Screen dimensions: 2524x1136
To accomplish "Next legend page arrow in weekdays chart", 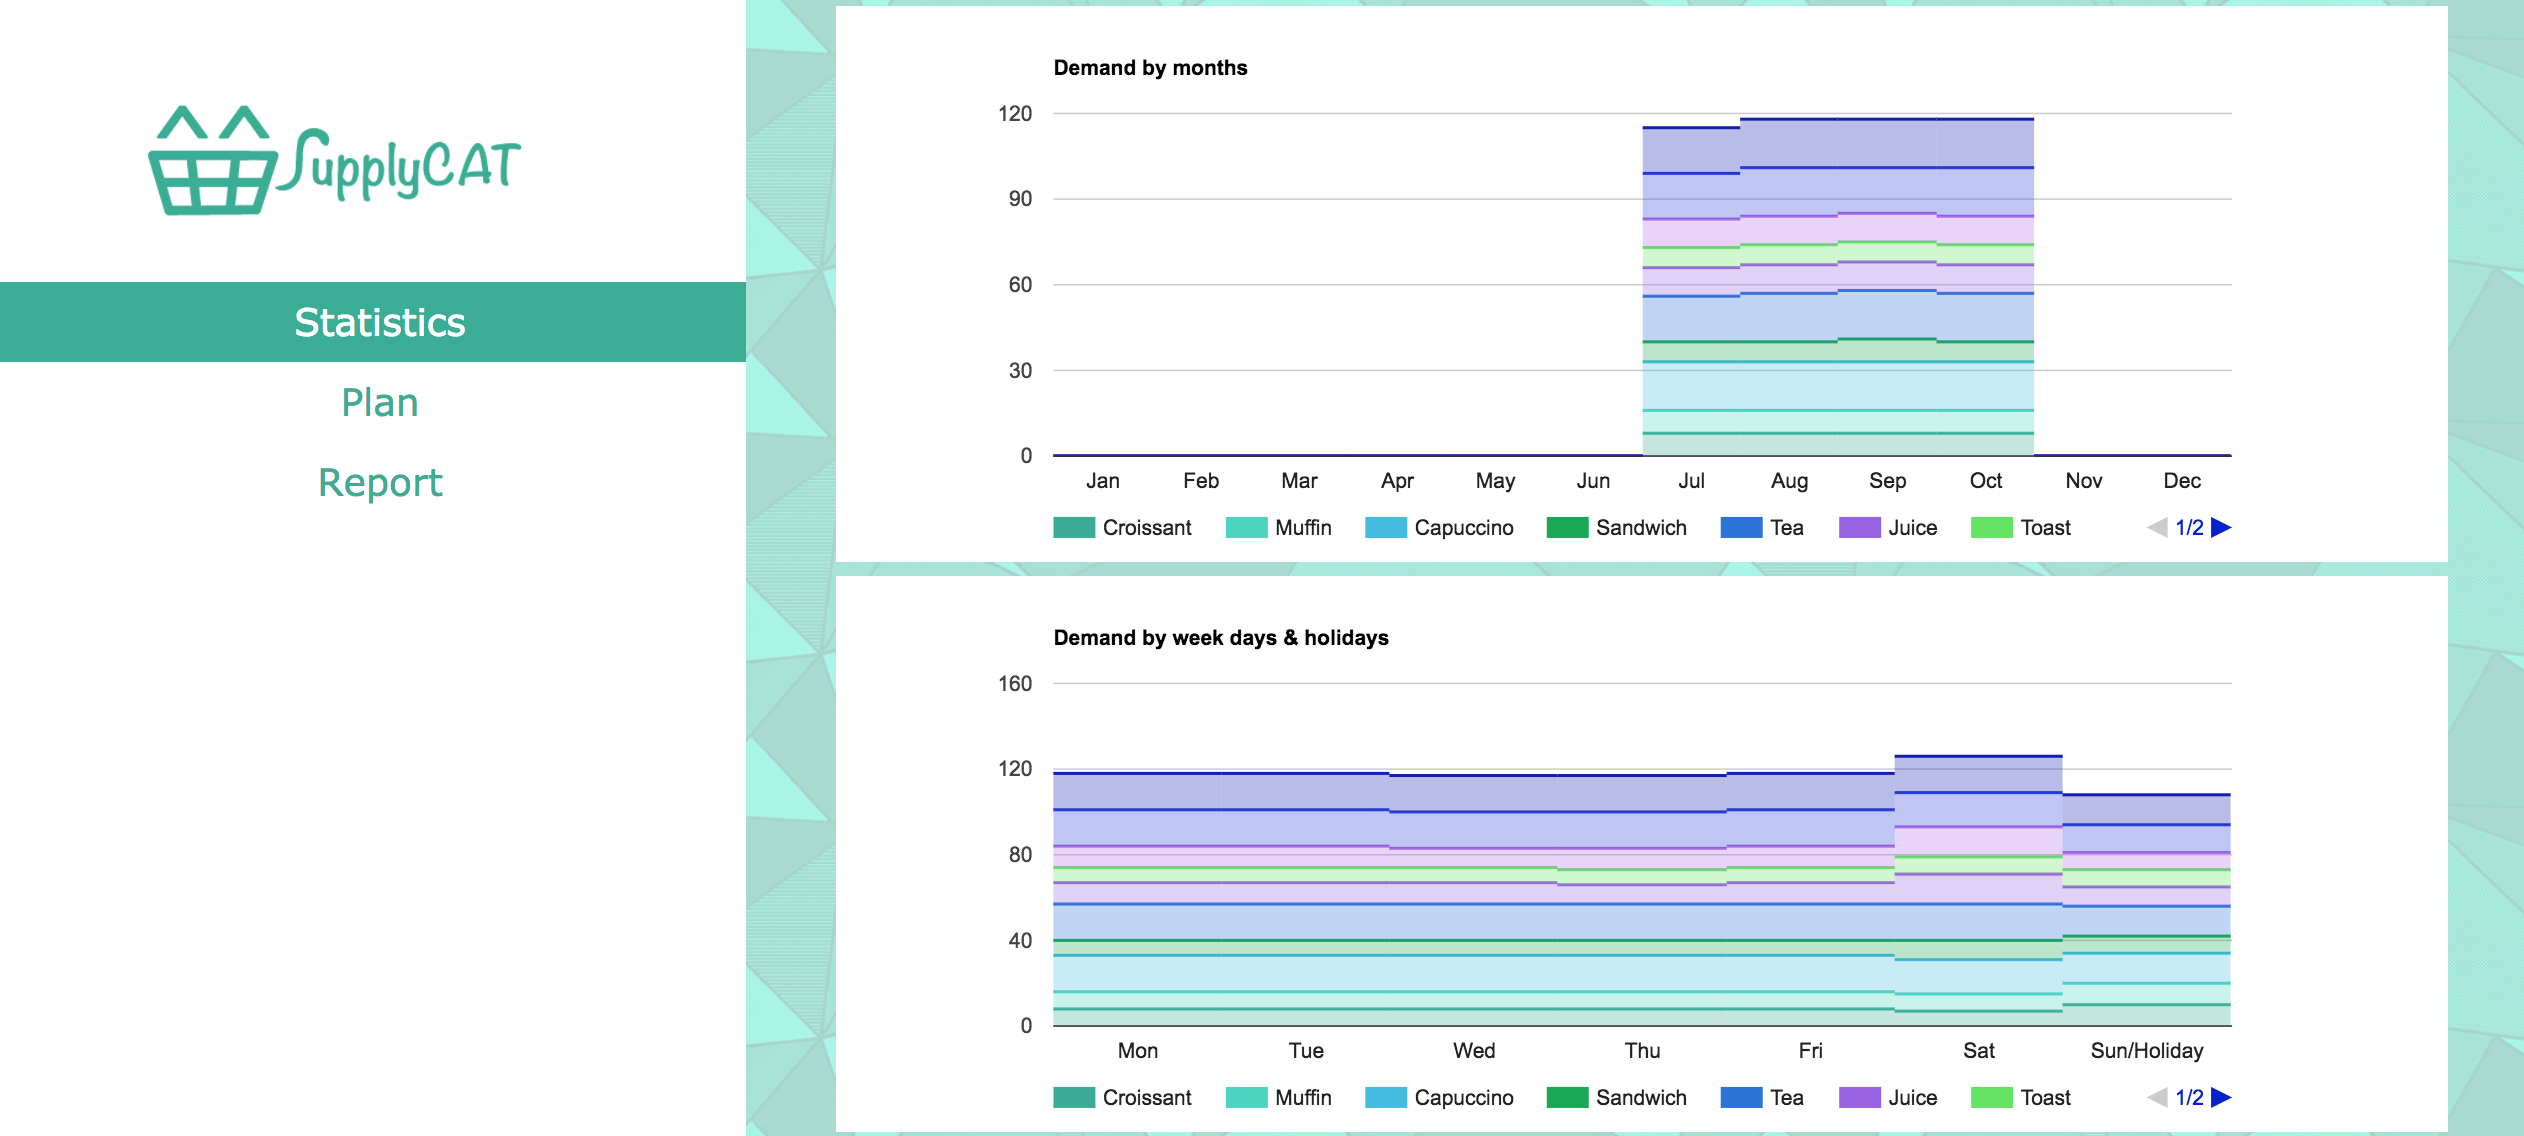I will 2220,1097.
